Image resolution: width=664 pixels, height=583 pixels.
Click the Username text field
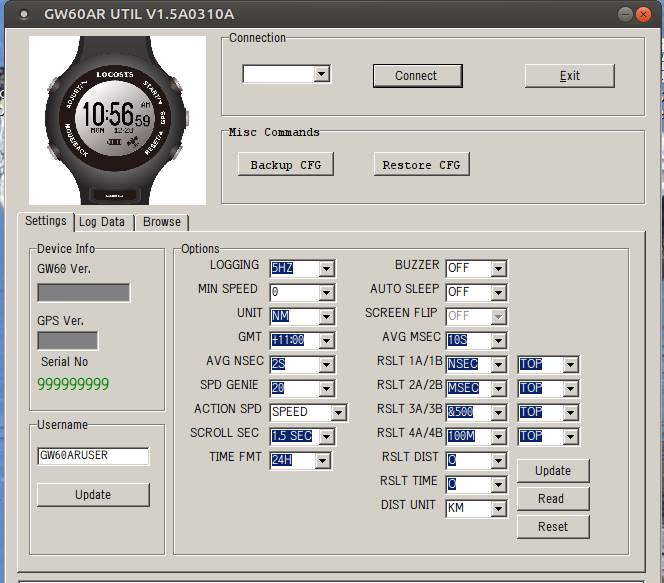coord(93,456)
